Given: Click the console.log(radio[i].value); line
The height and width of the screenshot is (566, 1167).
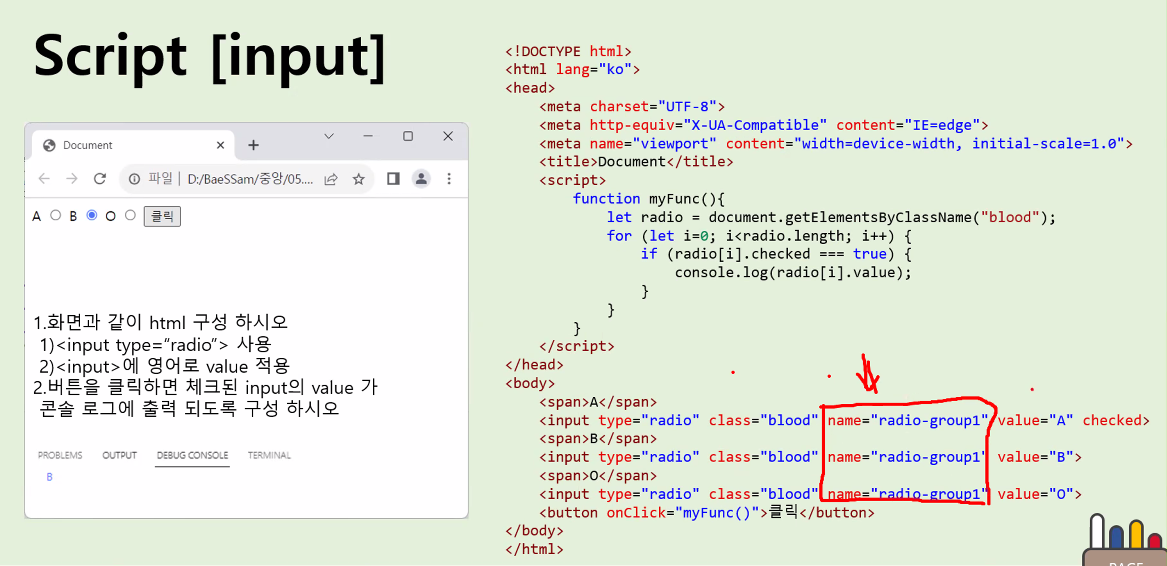Looking at the screenshot, I should pos(793,273).
